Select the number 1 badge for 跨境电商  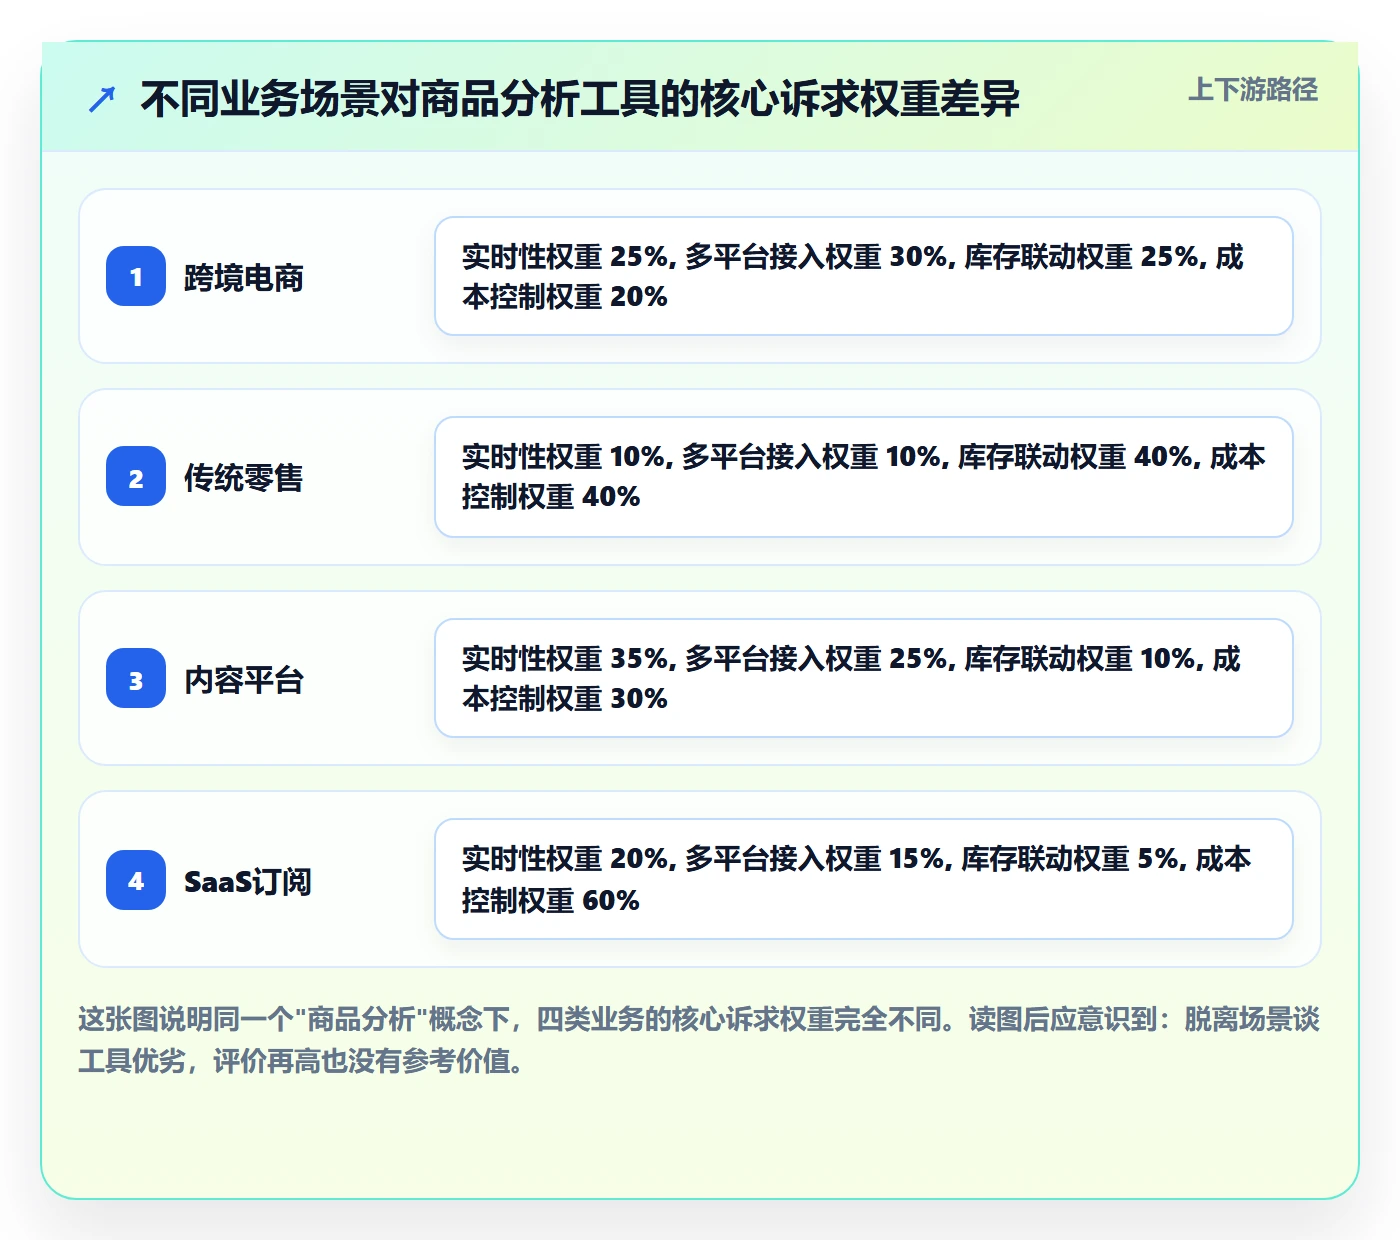click(136, 276)
